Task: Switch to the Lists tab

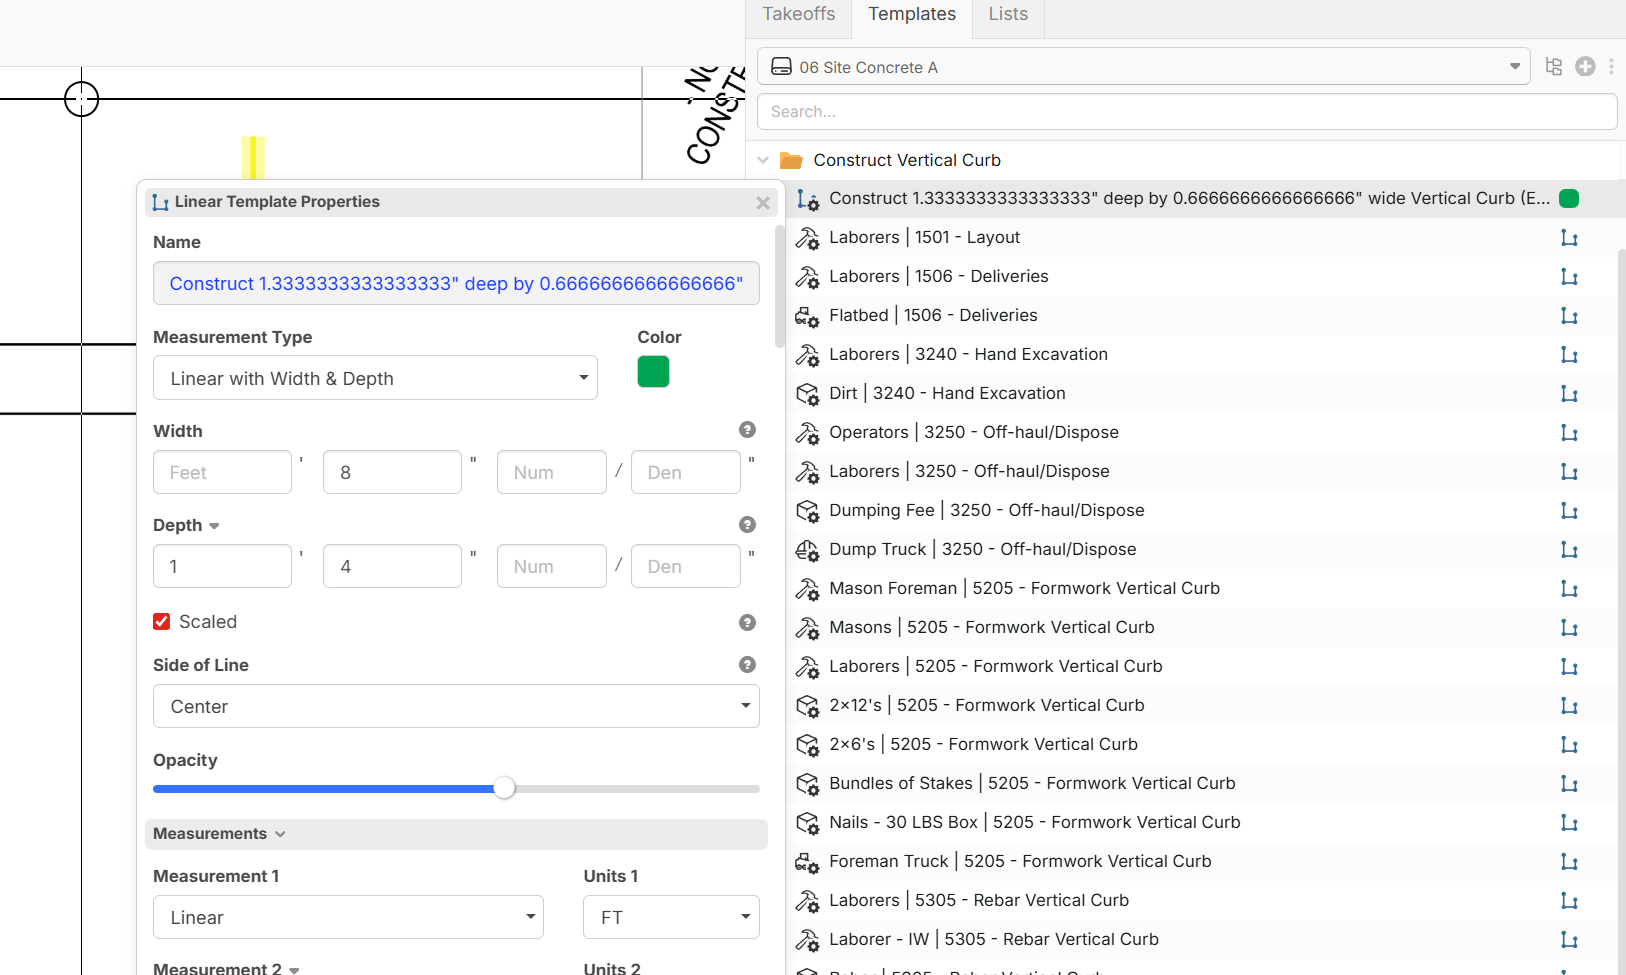Action: point(1008,14)
